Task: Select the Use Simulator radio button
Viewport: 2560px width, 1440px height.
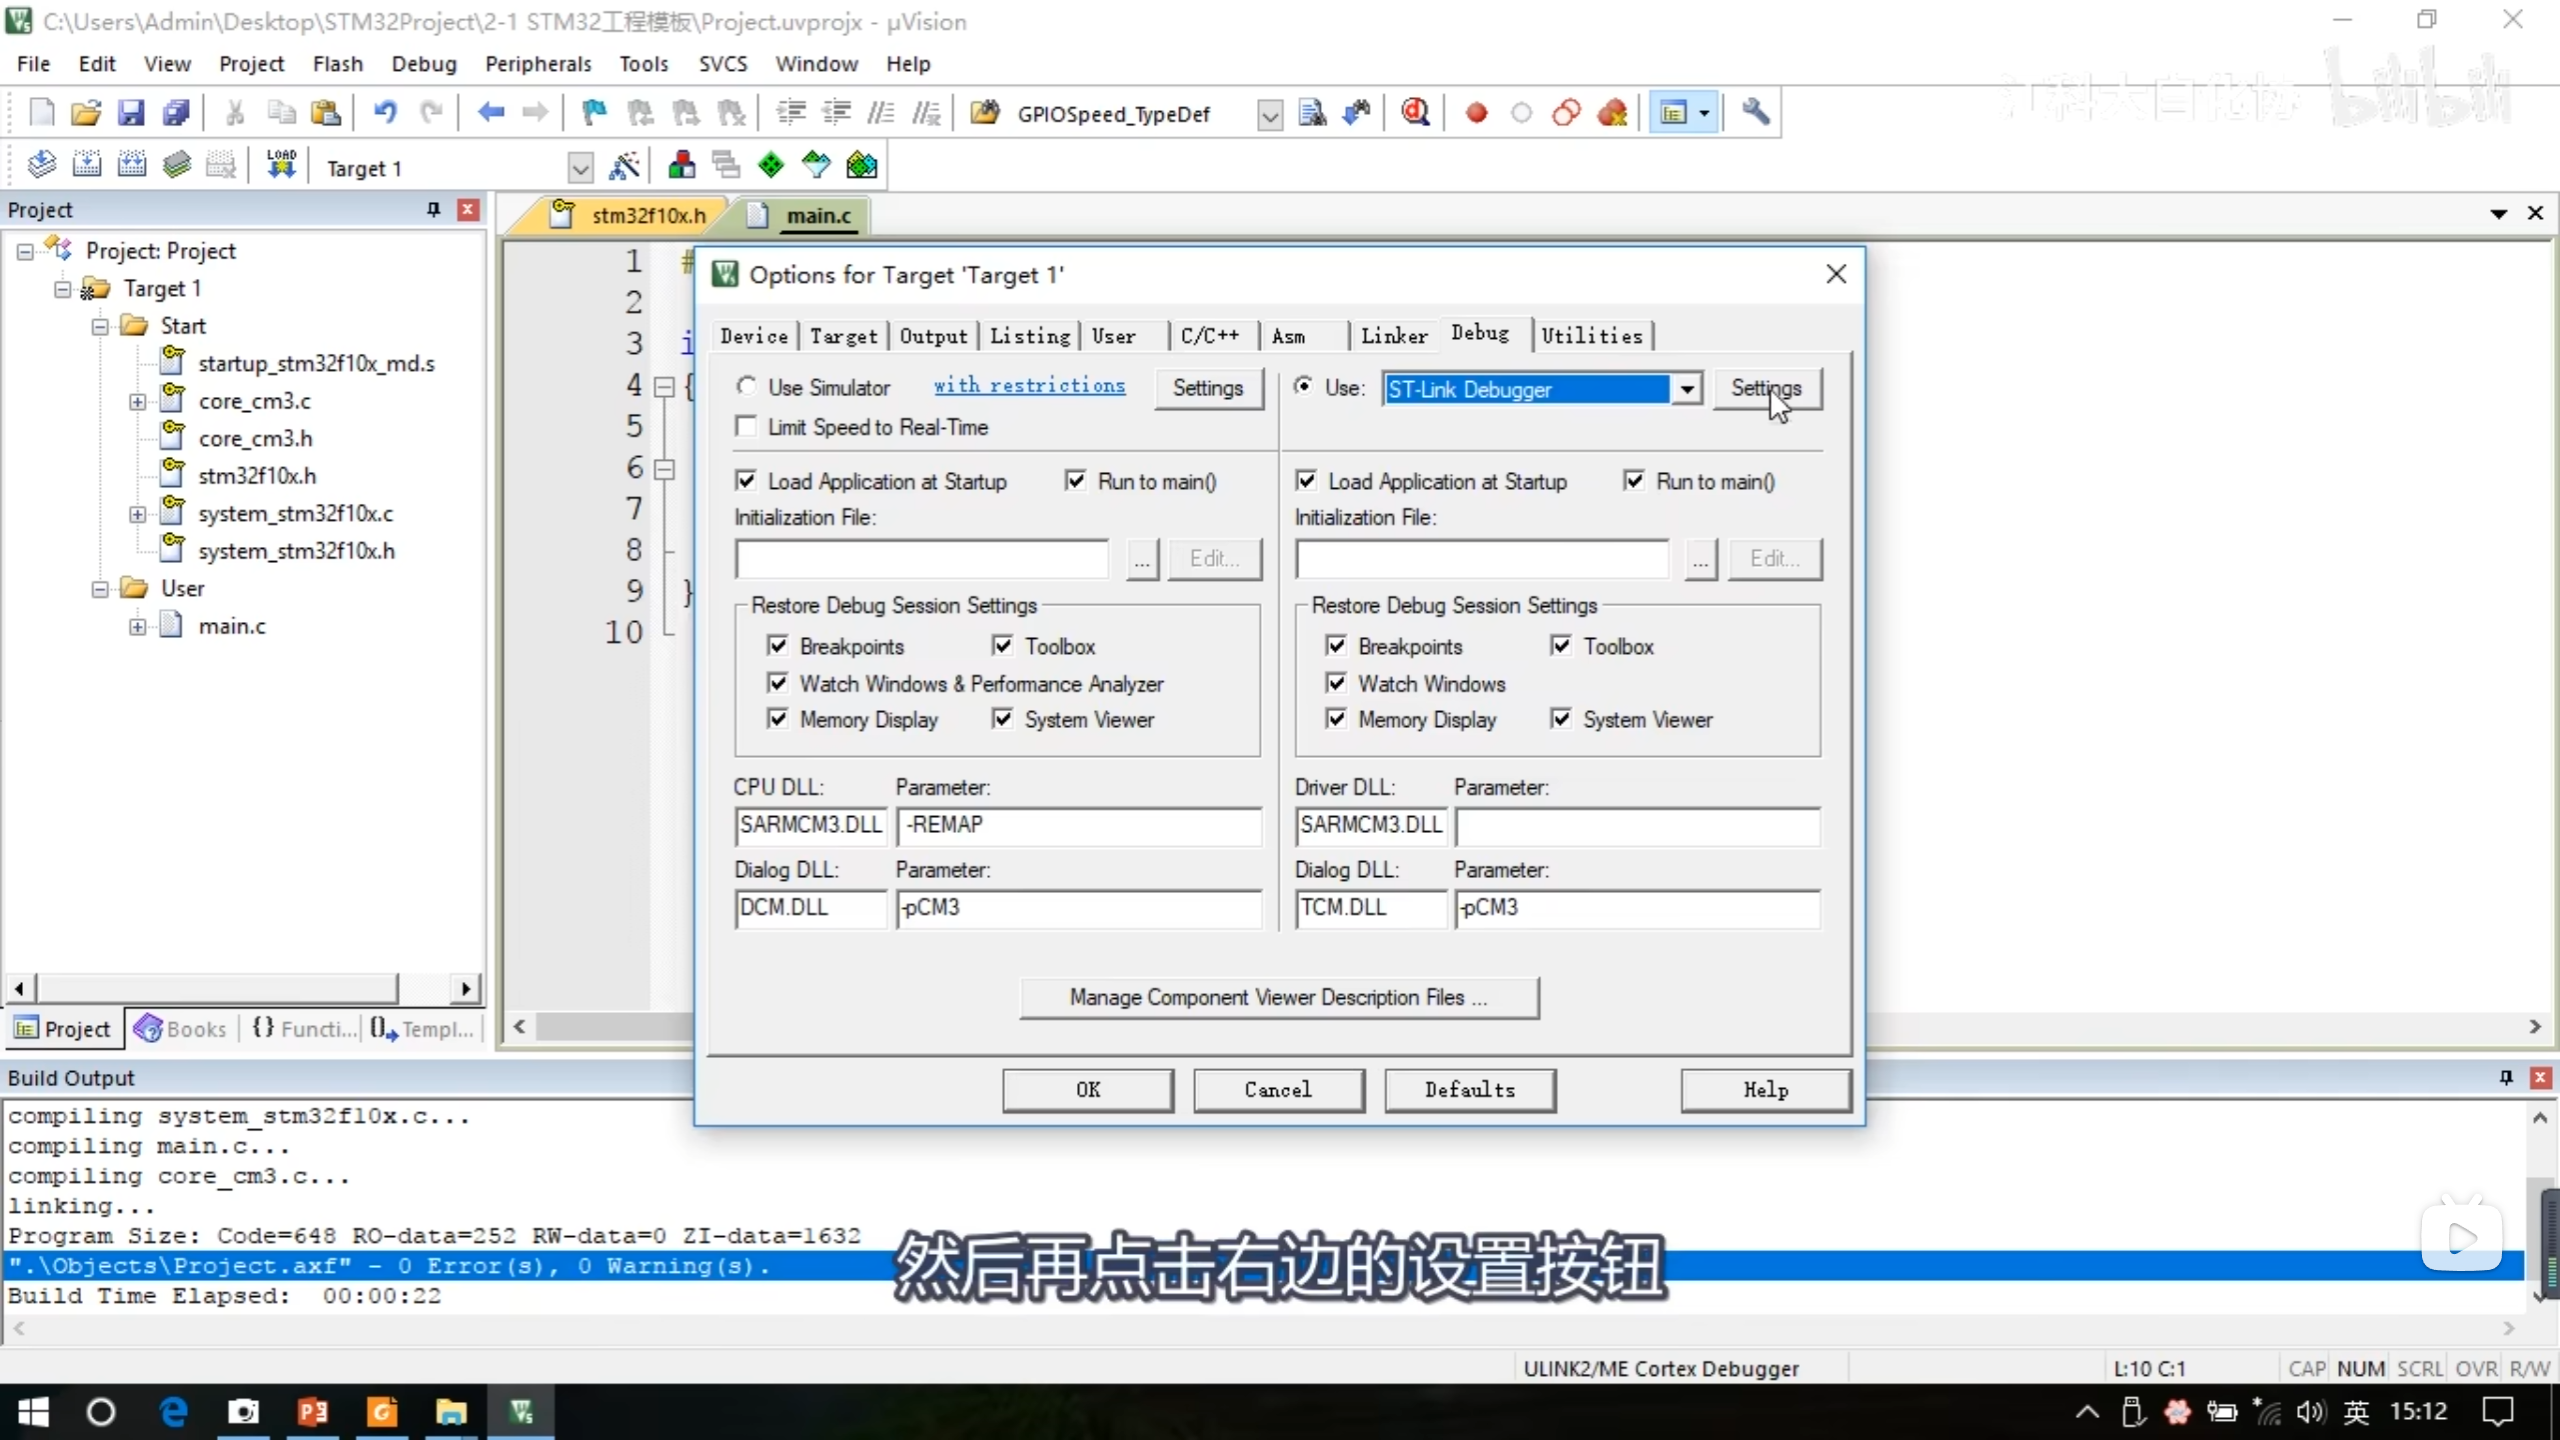Action: [x=746, y=387]
